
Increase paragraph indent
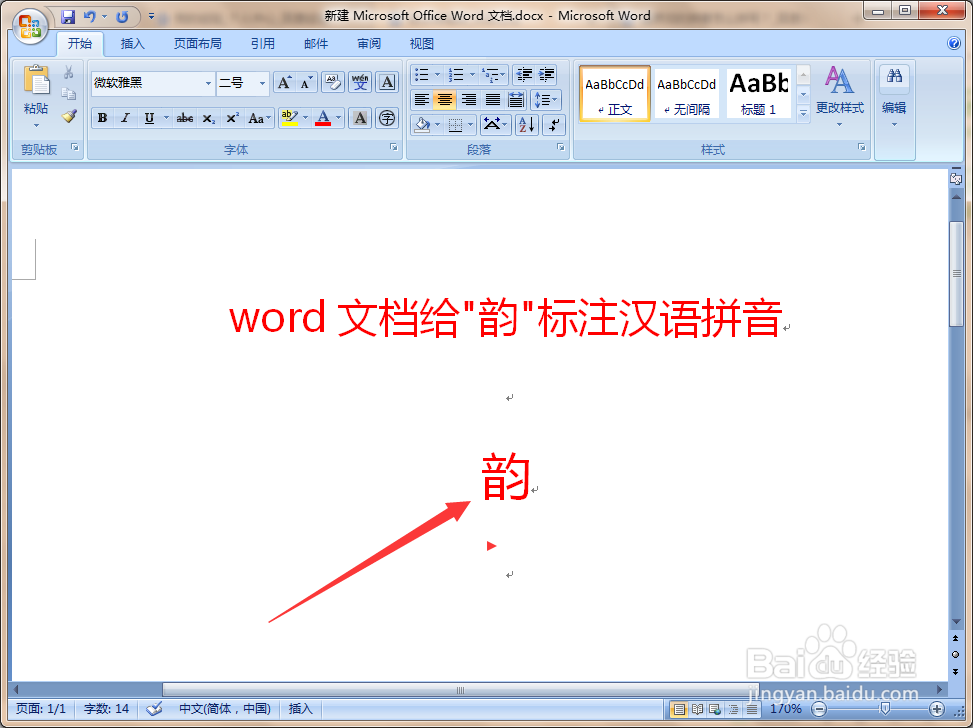coord(547,75)
